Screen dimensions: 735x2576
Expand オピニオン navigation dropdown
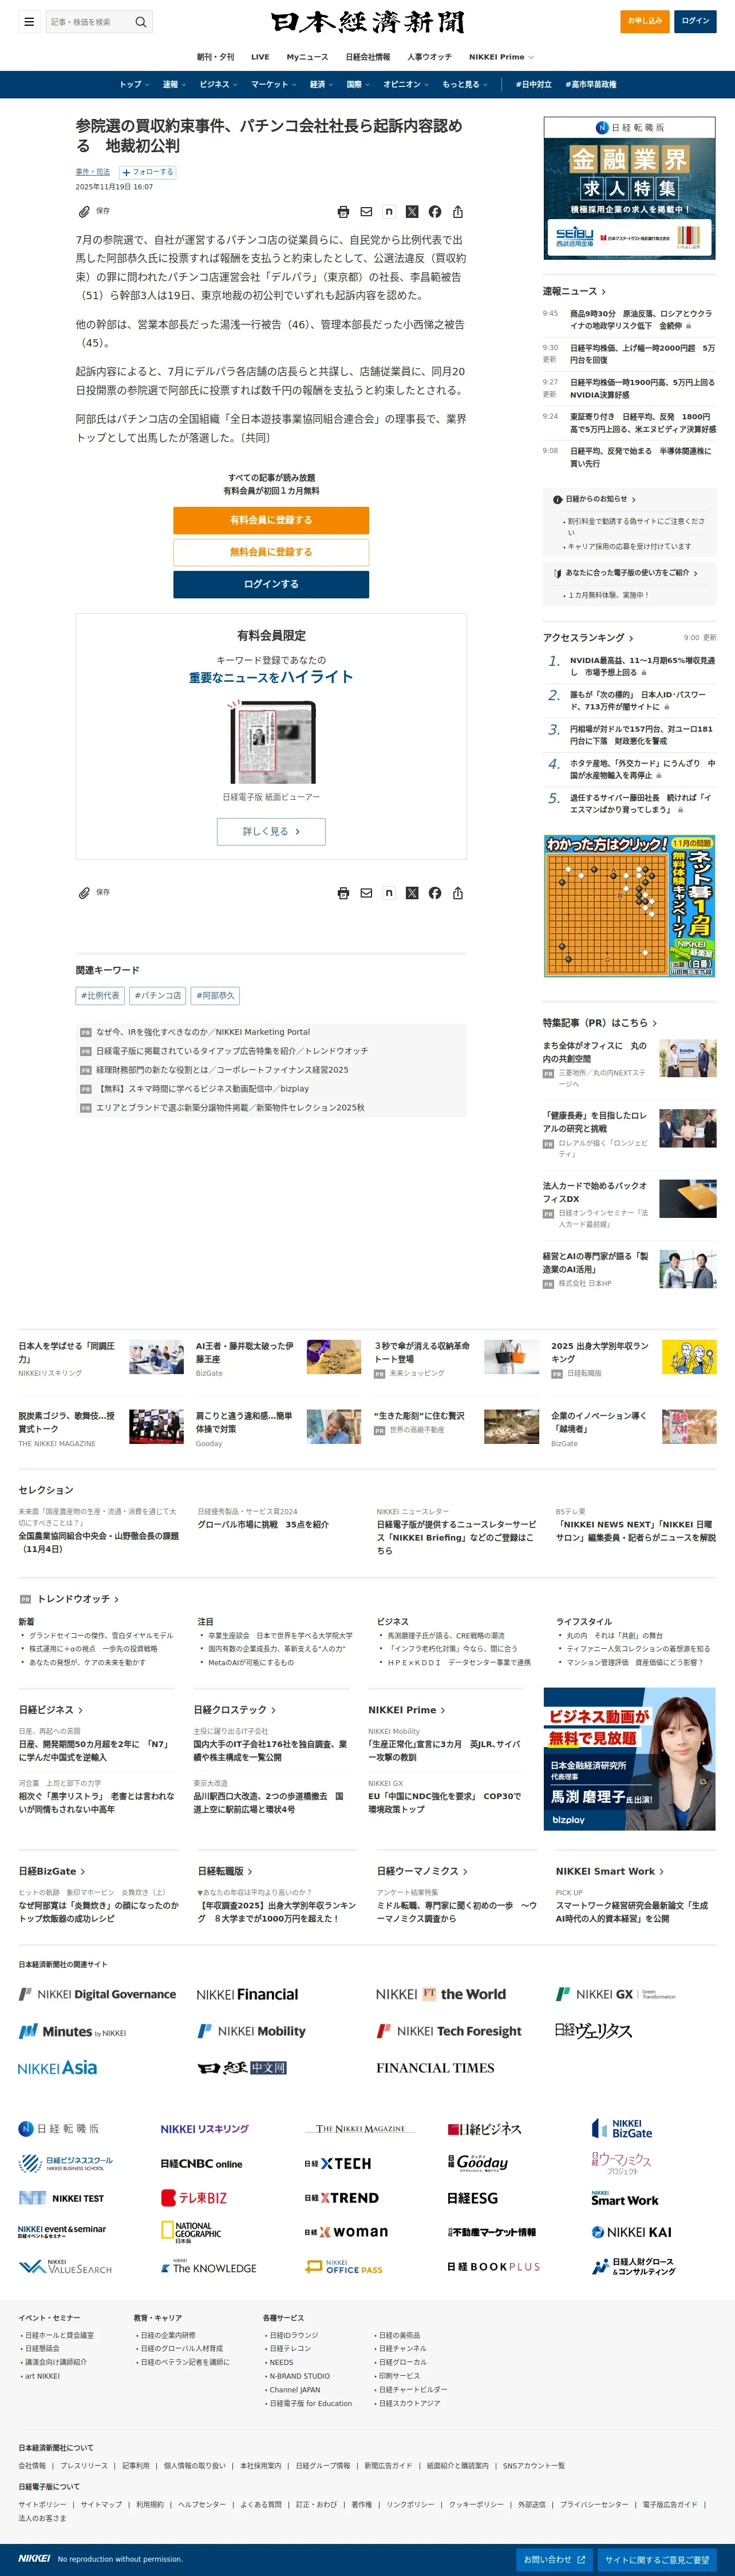[x=405, y=85]
